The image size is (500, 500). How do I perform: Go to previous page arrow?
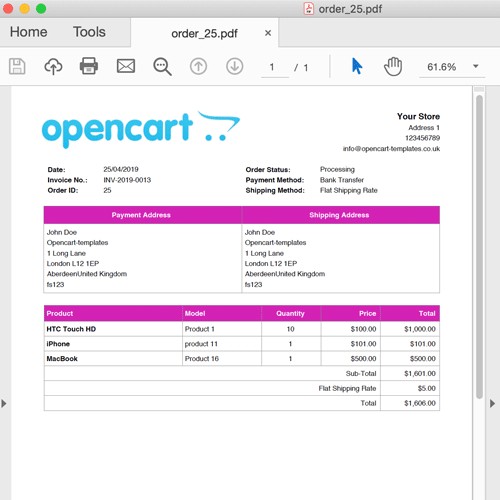coord(198,66)
